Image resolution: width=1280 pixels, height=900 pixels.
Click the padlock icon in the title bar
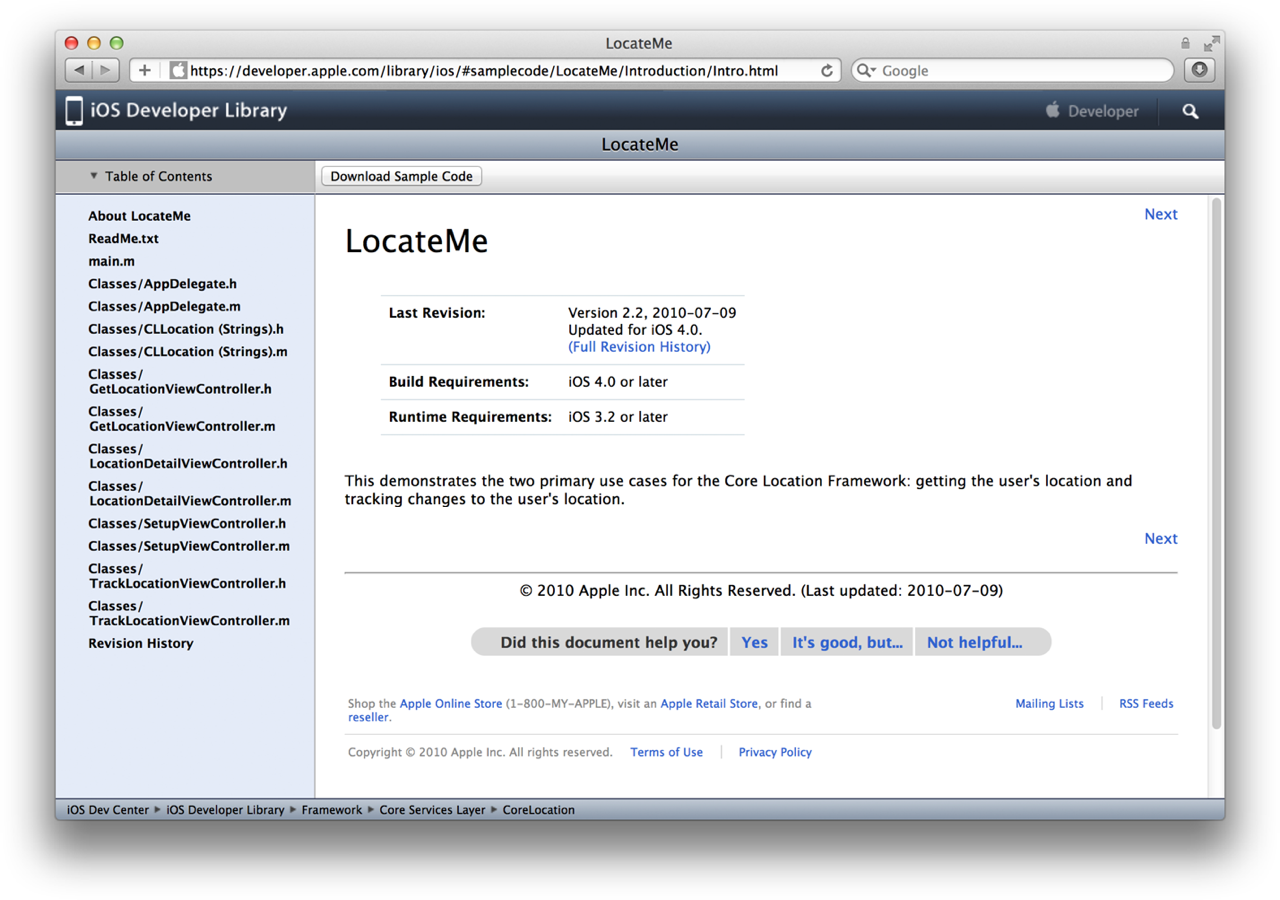point(1185,43)
